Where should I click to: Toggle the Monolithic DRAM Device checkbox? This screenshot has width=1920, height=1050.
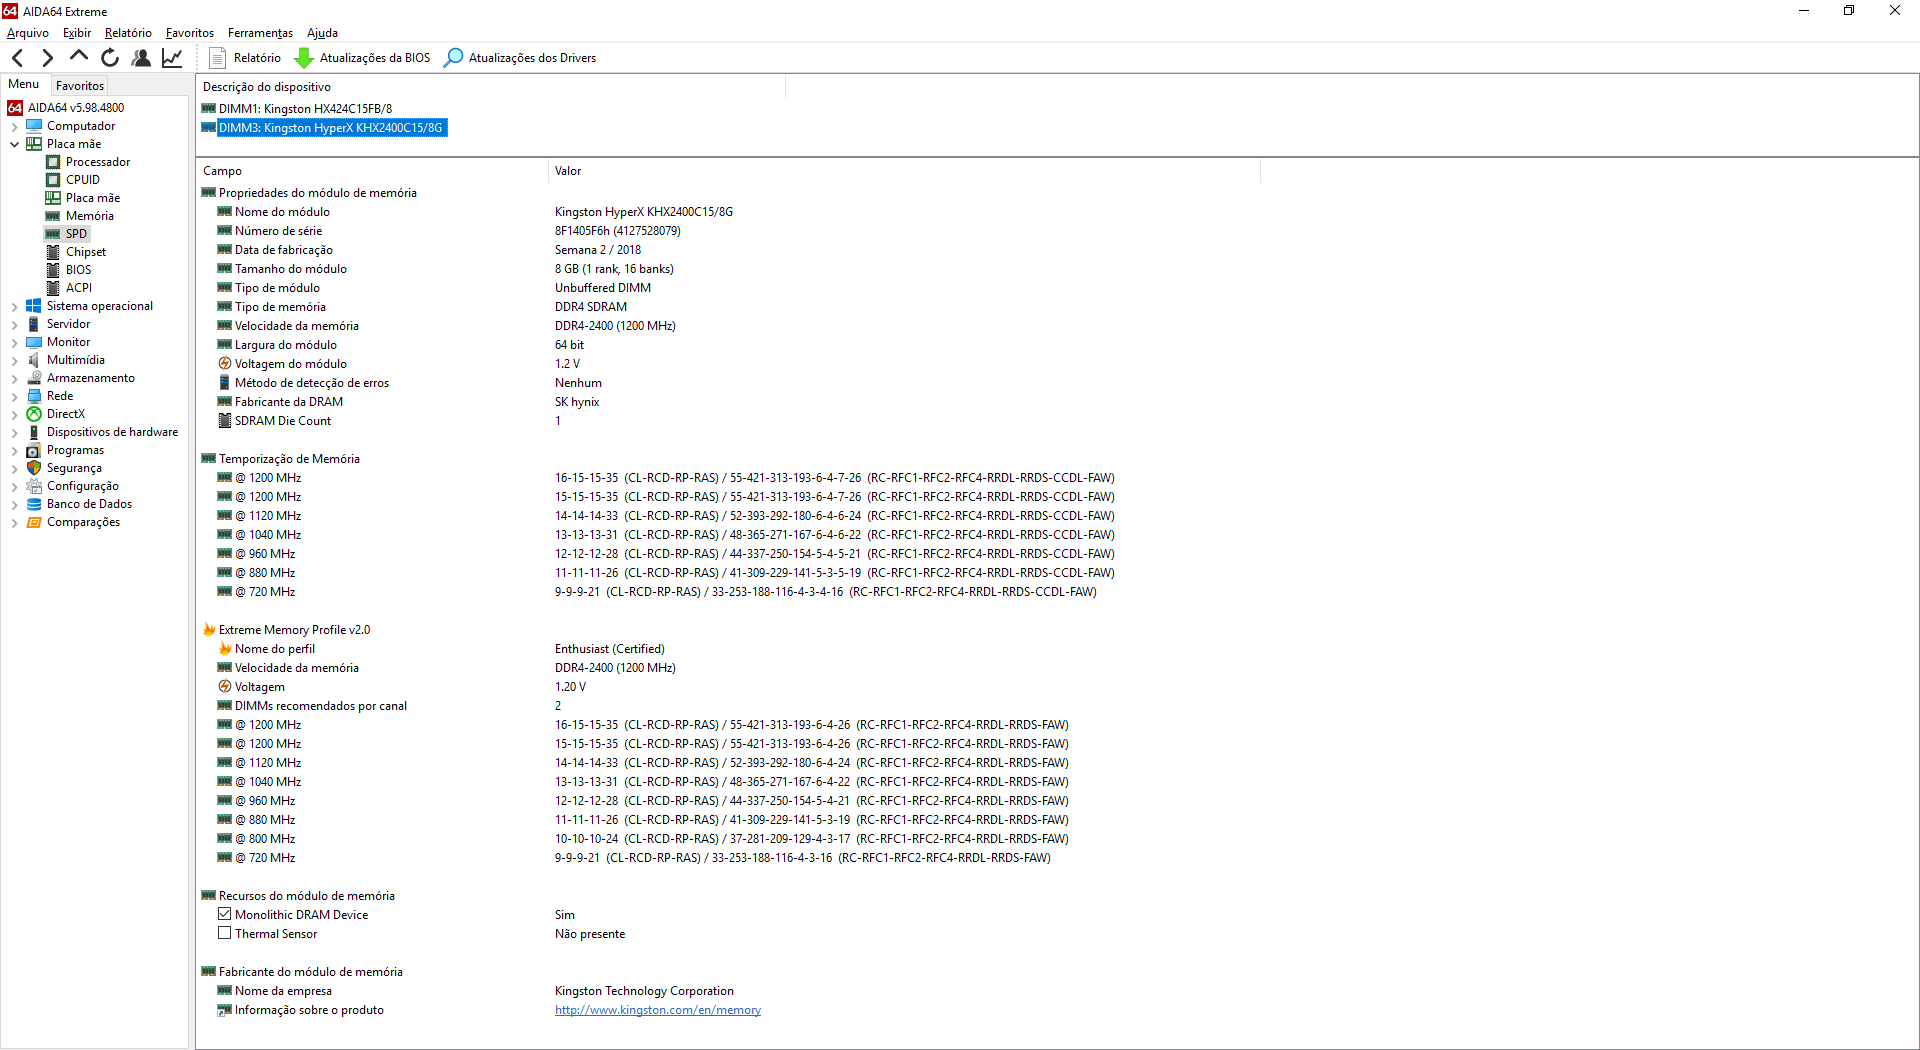(225, 914)
